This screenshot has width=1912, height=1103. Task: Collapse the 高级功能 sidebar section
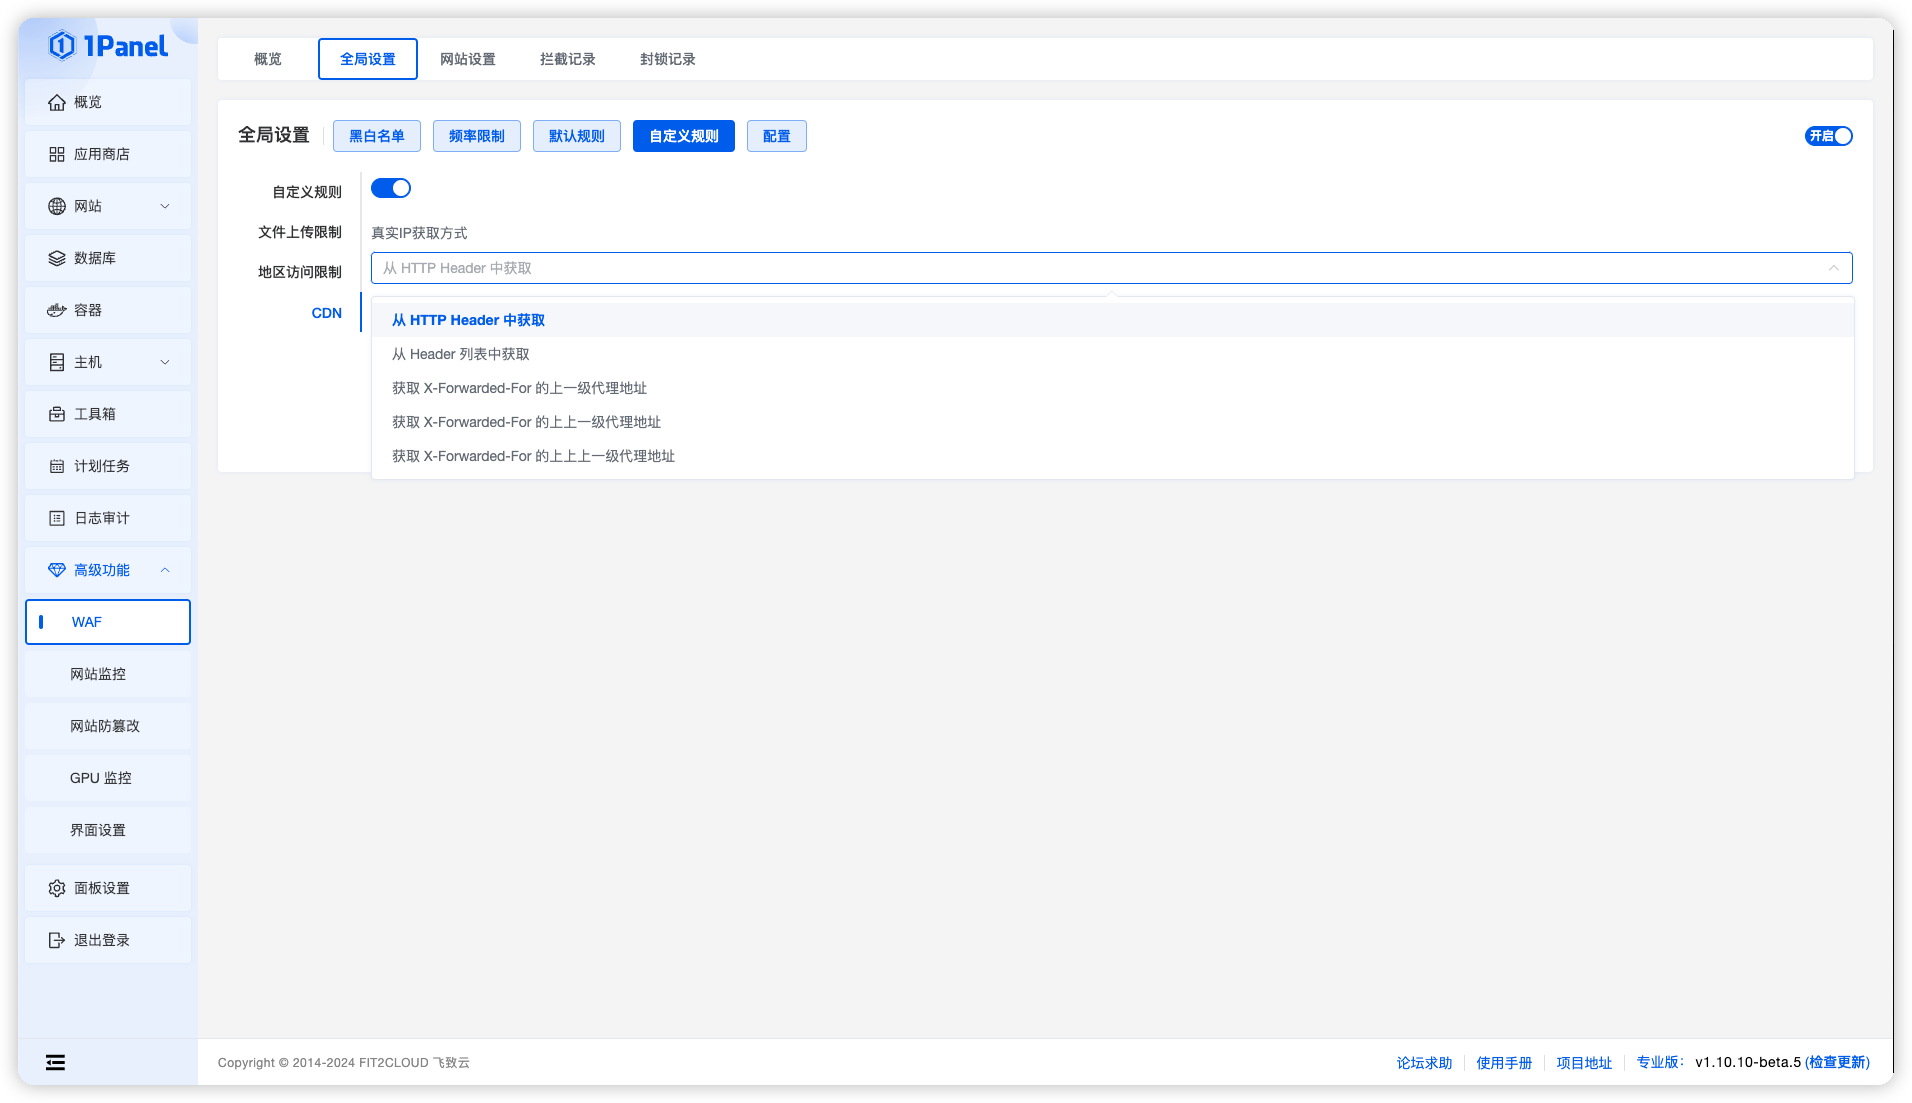[165, 569]
